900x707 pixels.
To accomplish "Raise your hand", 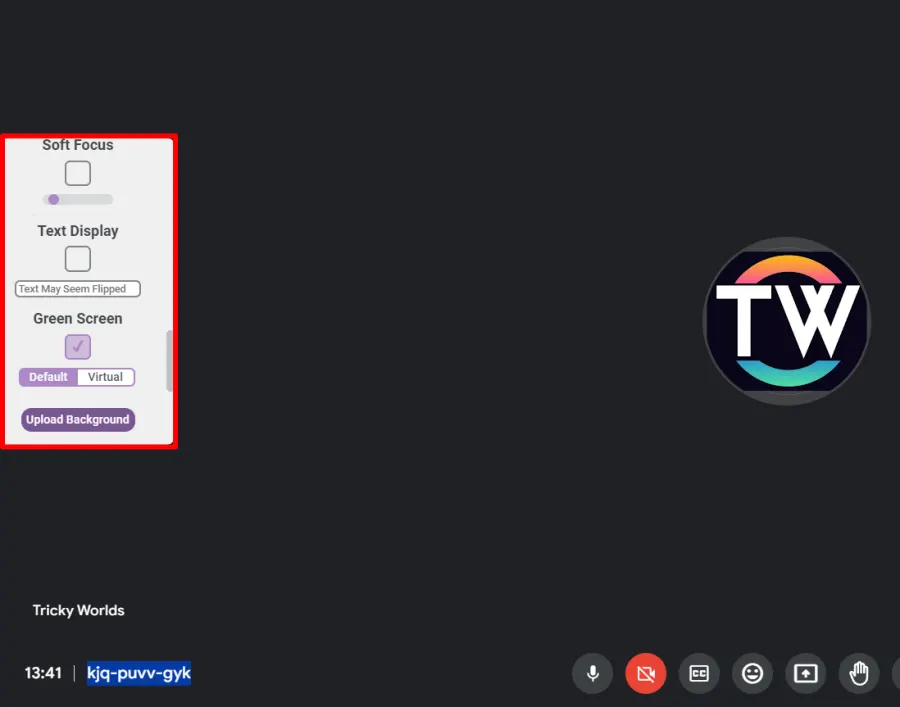I will click(859, 673).
